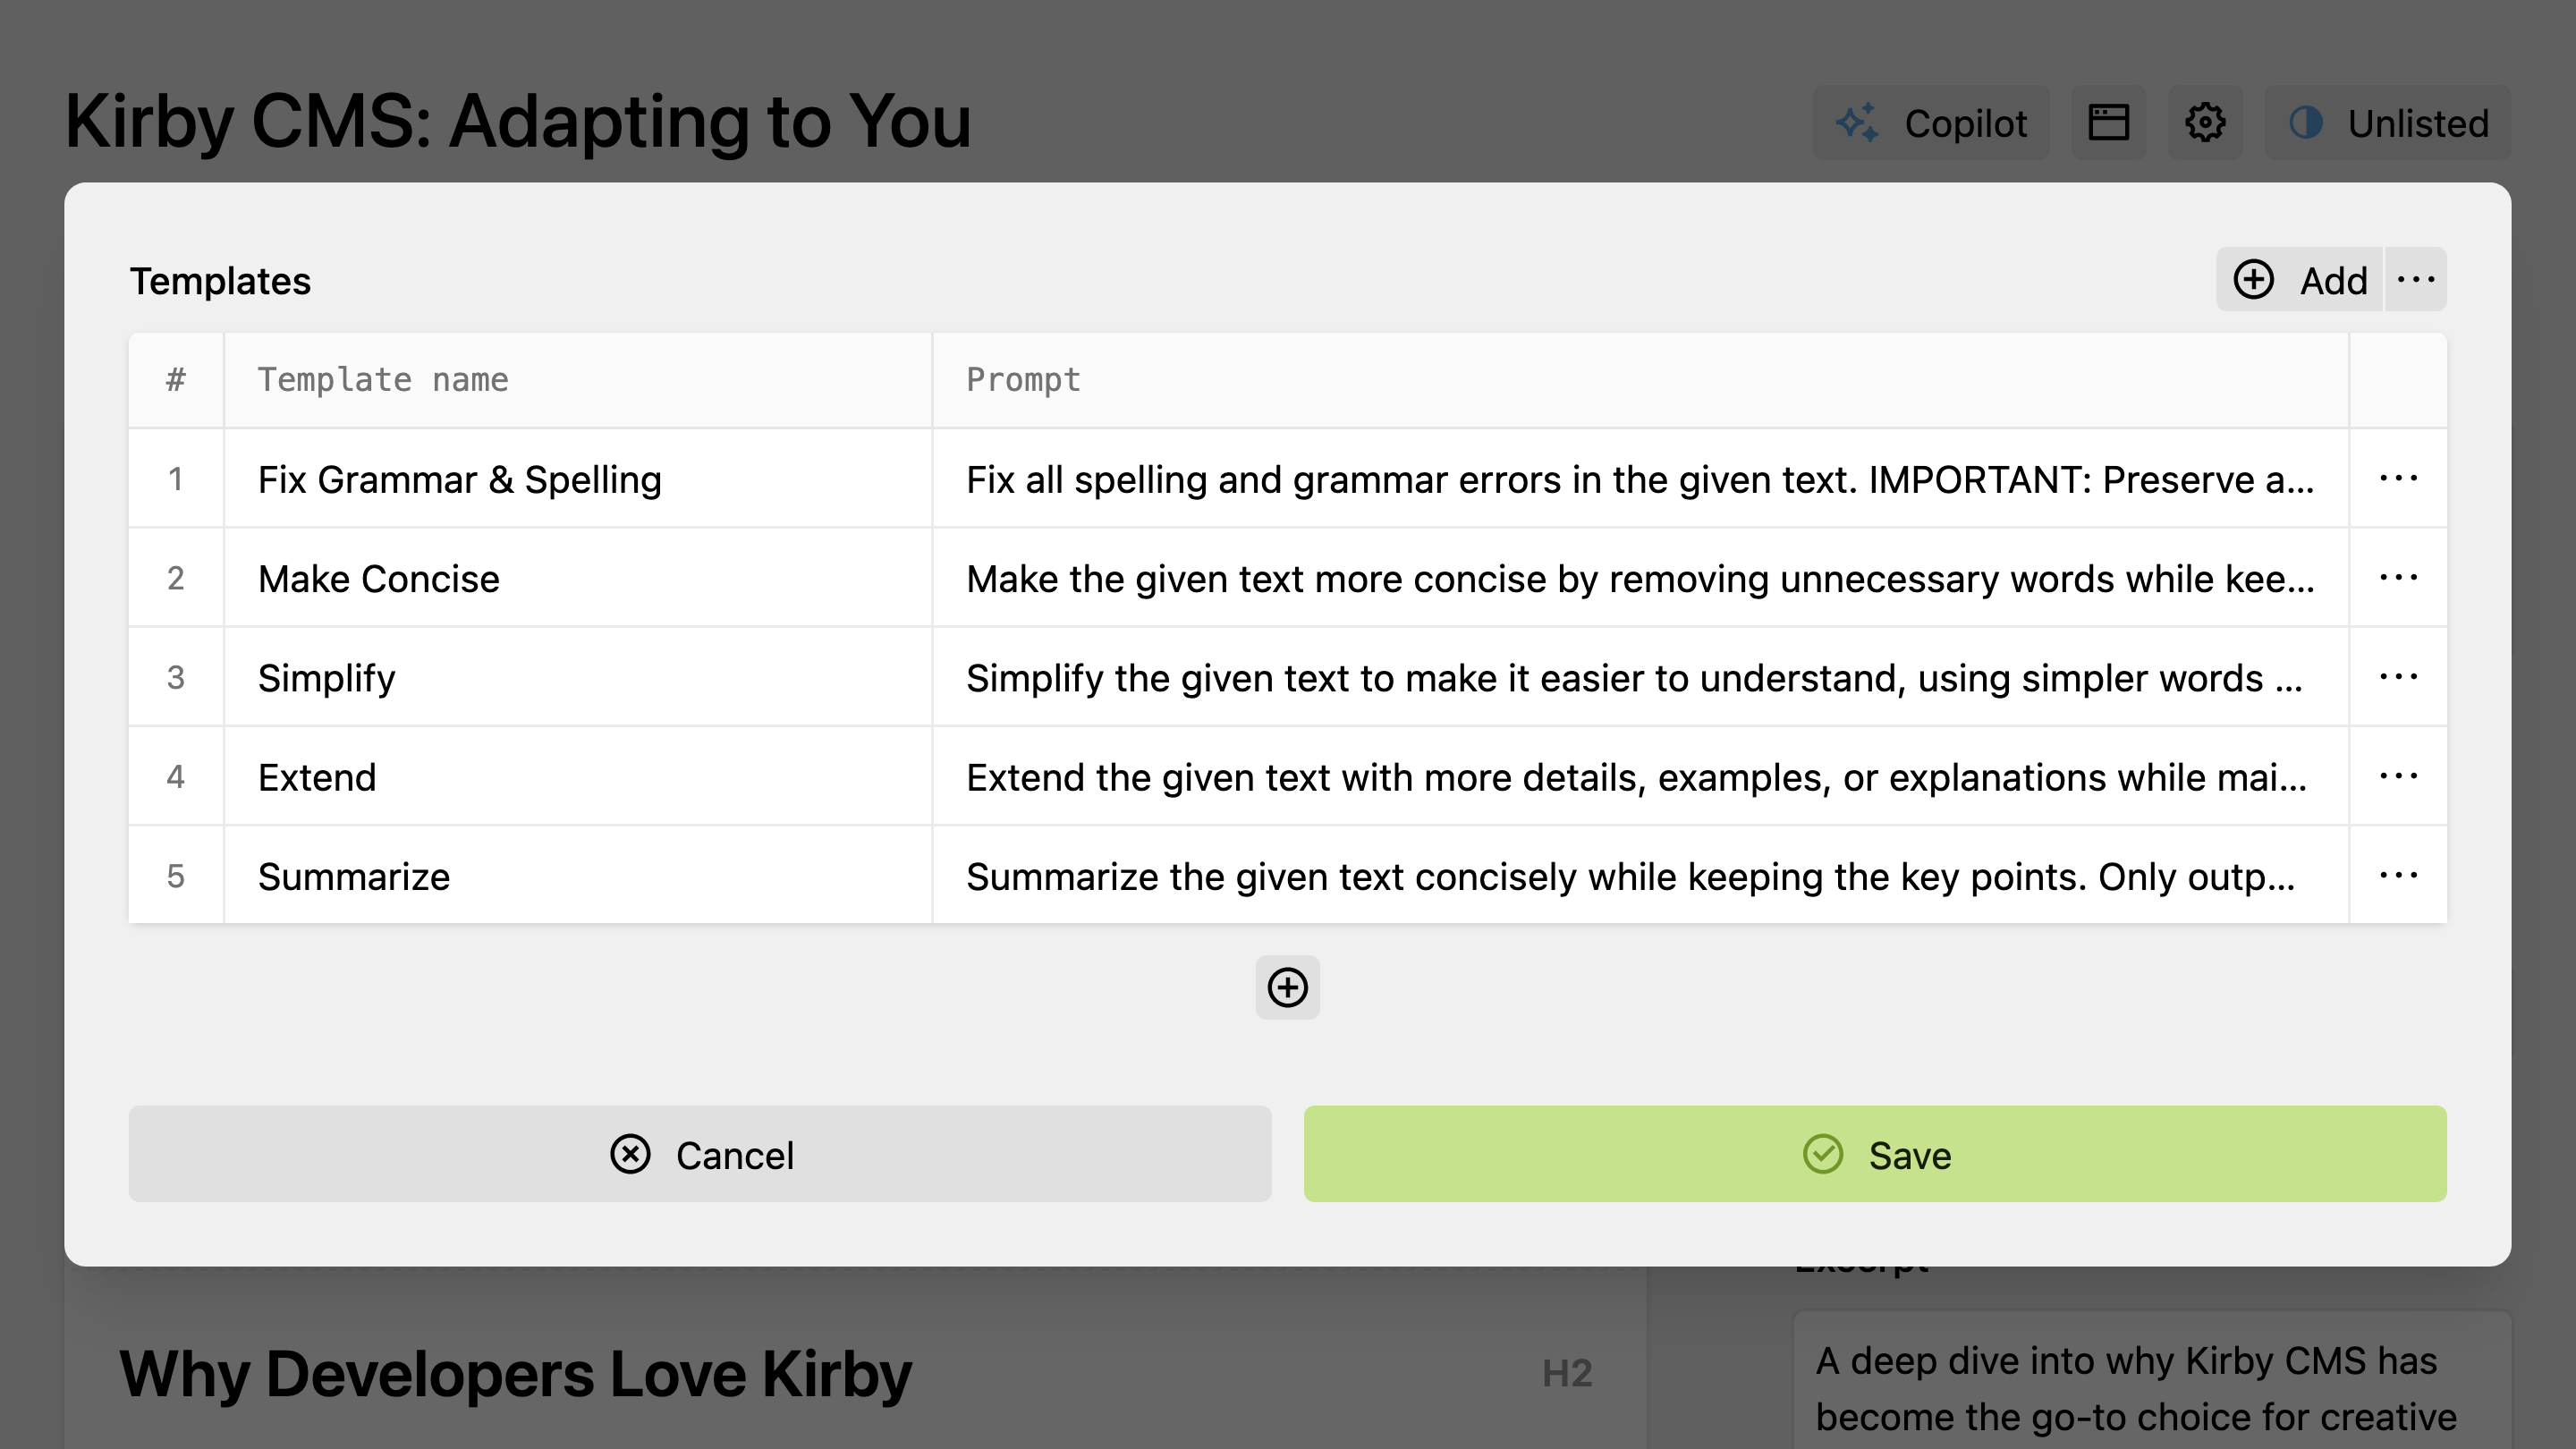Image resolution: width=2576 pixels, height=1449 pixels.
Task: Click the plus icon inside the Add button
Action: click(2255, 280)
